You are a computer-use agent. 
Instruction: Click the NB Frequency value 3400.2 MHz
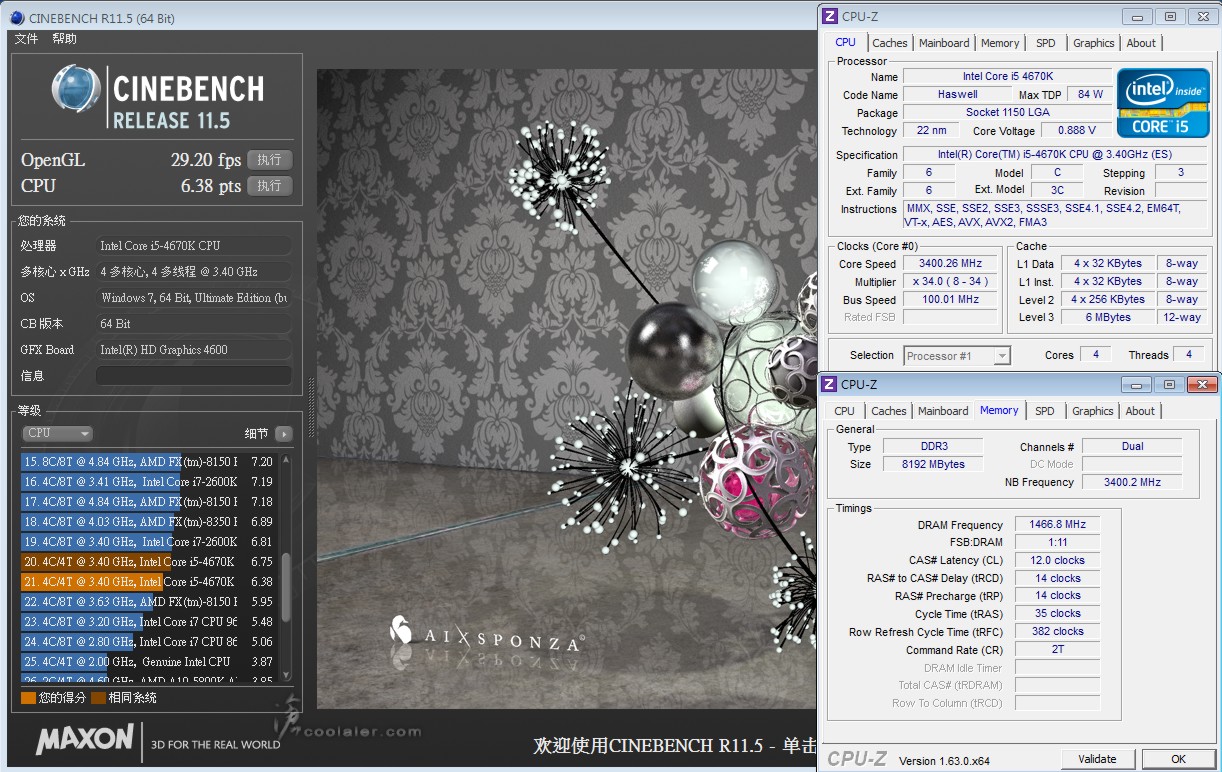[x=1132, y=482]
